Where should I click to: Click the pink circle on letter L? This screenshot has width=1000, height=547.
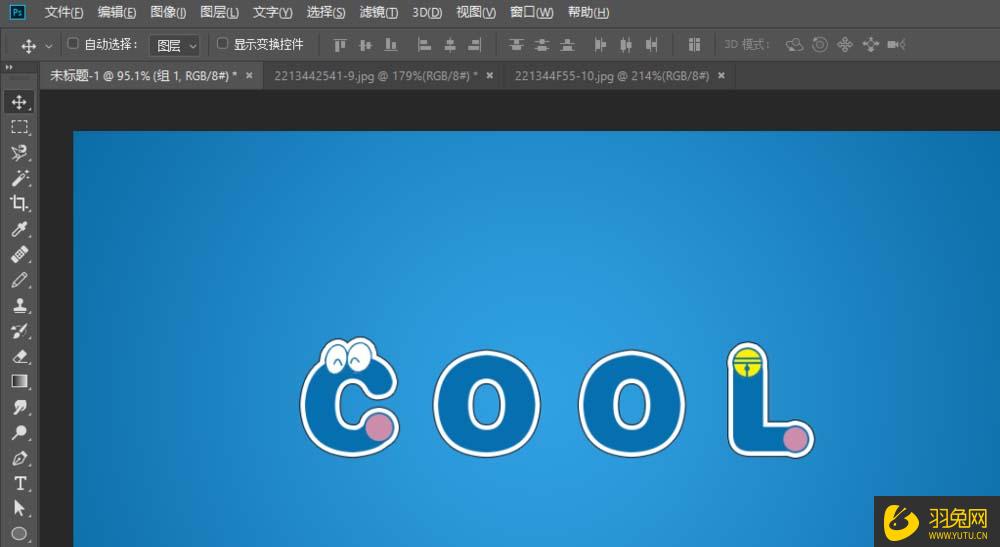795,438
